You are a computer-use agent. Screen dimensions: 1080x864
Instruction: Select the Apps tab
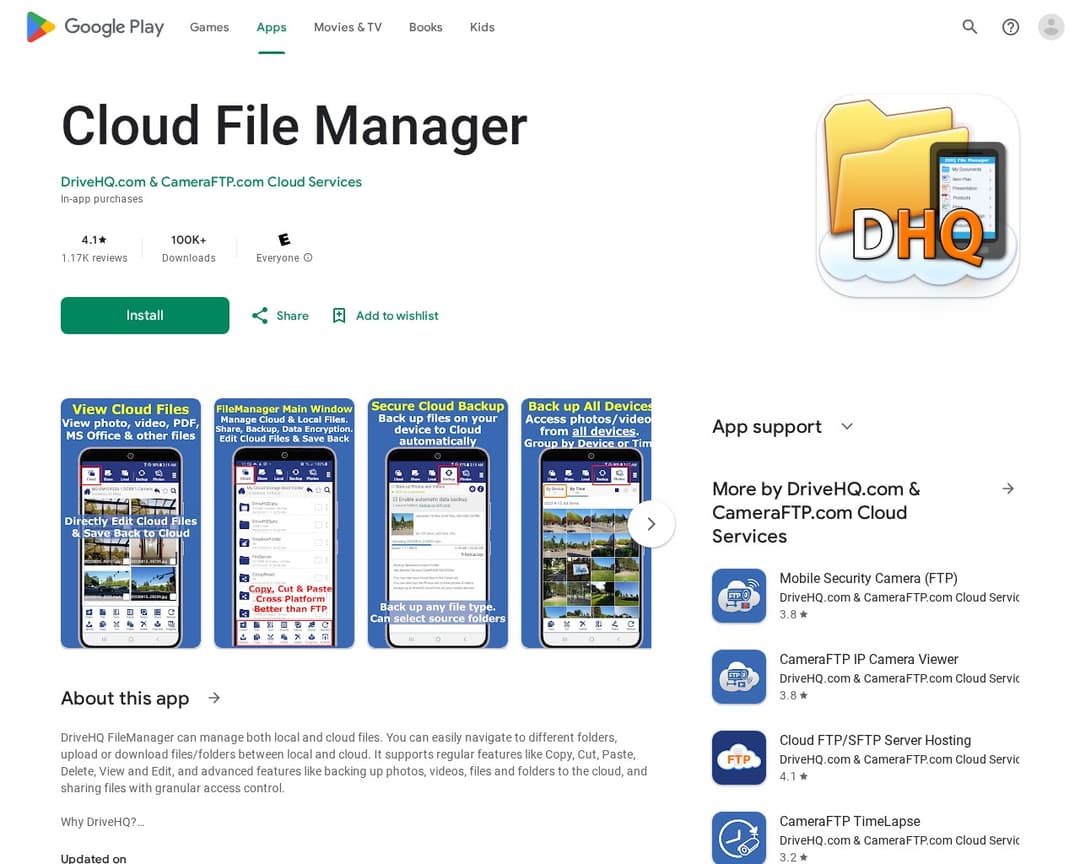tap(271, 27)
